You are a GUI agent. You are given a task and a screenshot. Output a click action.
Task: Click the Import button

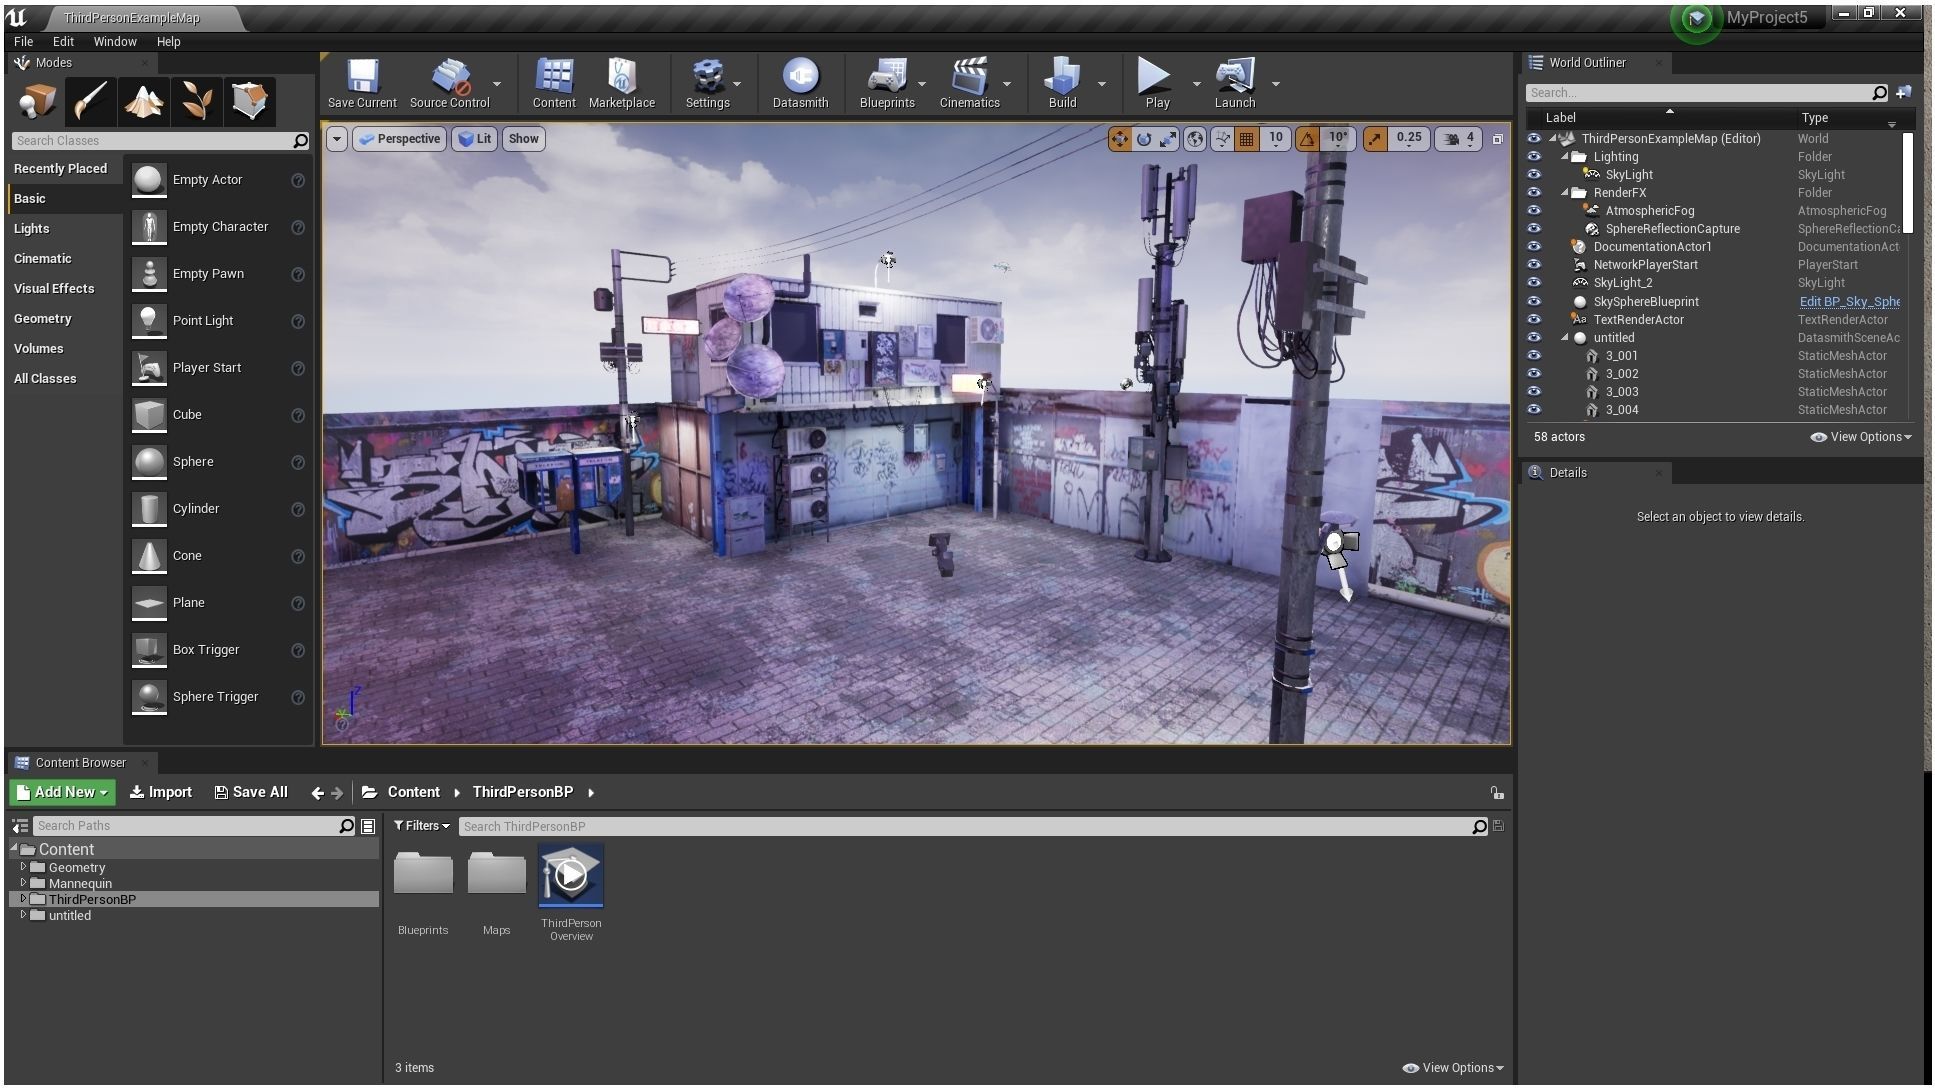pos(161,792)
